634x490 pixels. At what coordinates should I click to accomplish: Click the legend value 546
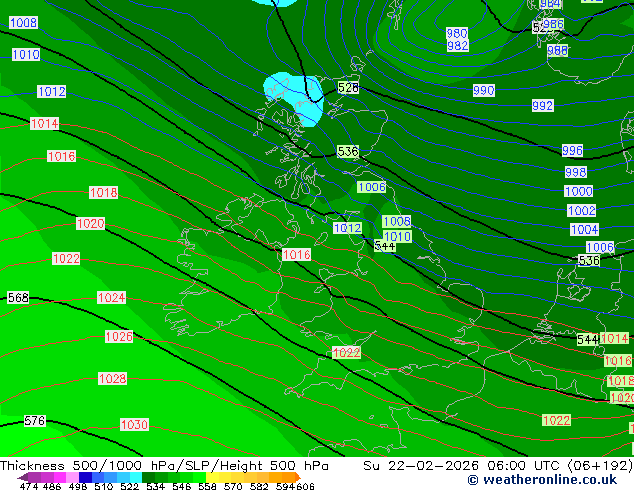(182, 486)
